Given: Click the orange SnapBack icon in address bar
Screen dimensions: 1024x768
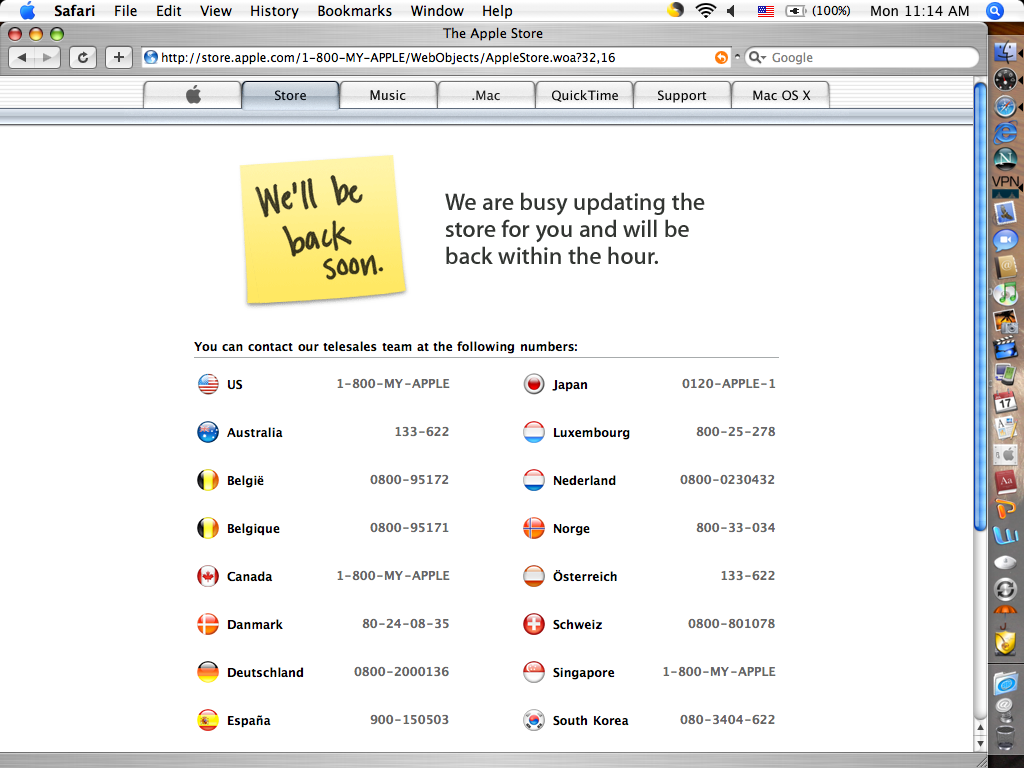Looking at the screenshot, I should [721, 57].
